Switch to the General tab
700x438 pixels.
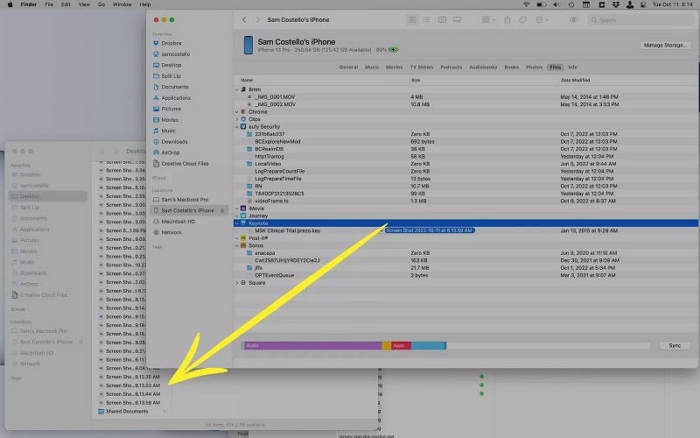348,66
